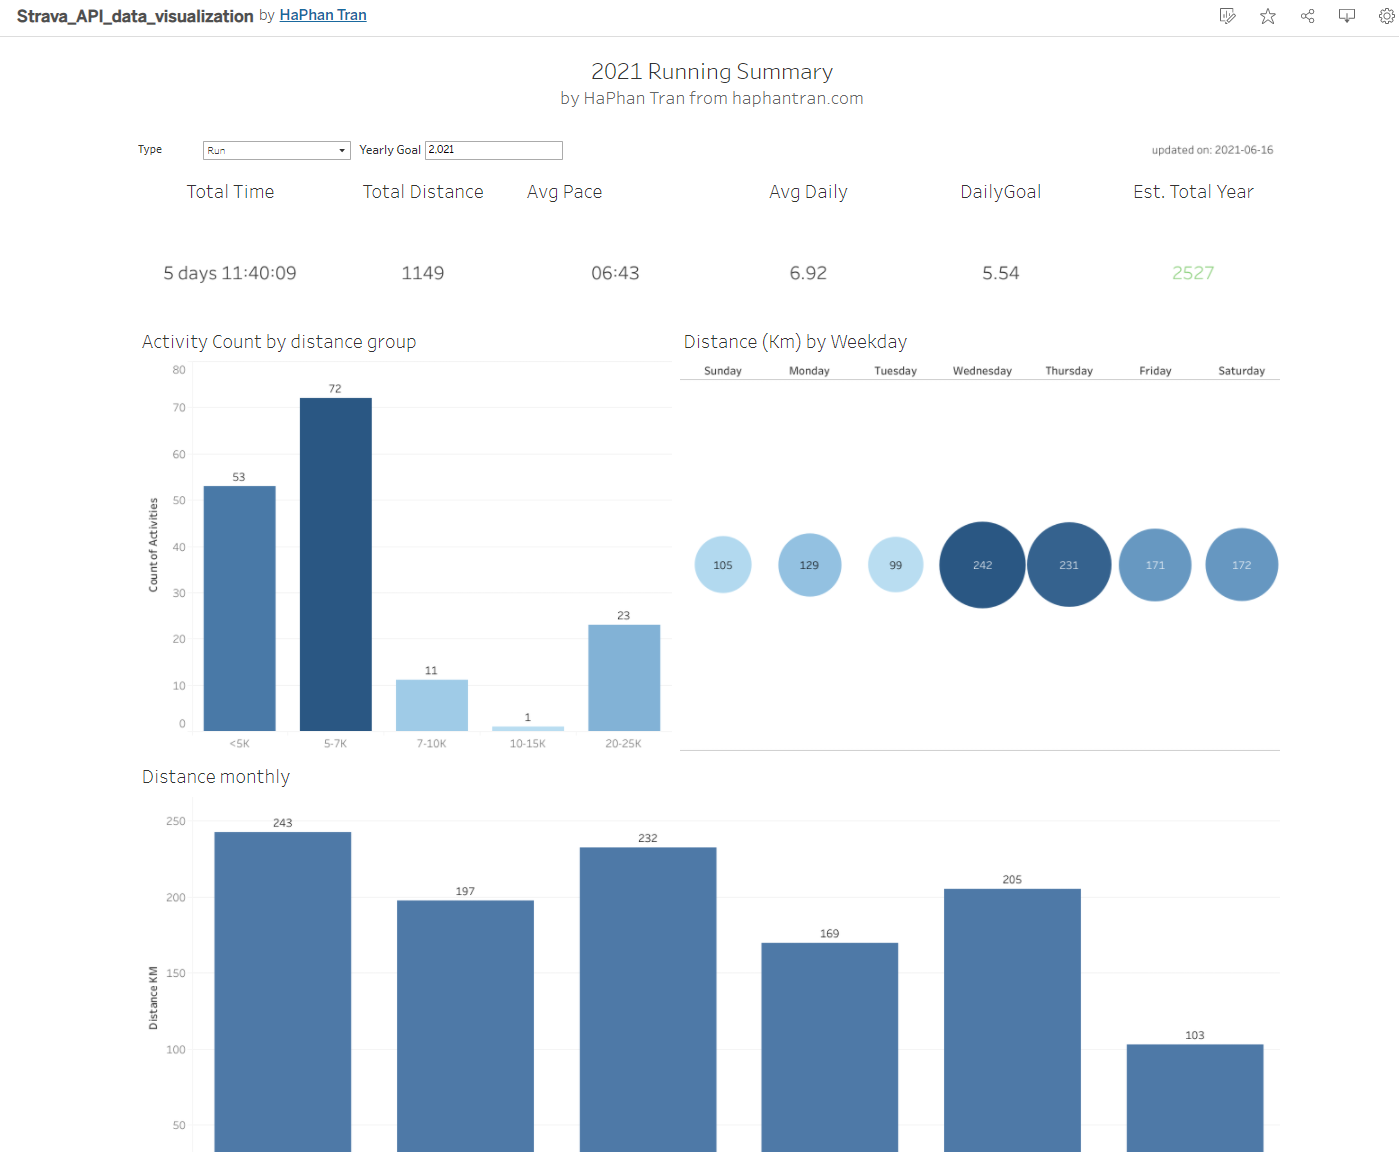Click the Distance monthly heading
Viewport: 1399px width, 1152px height.
216,777
